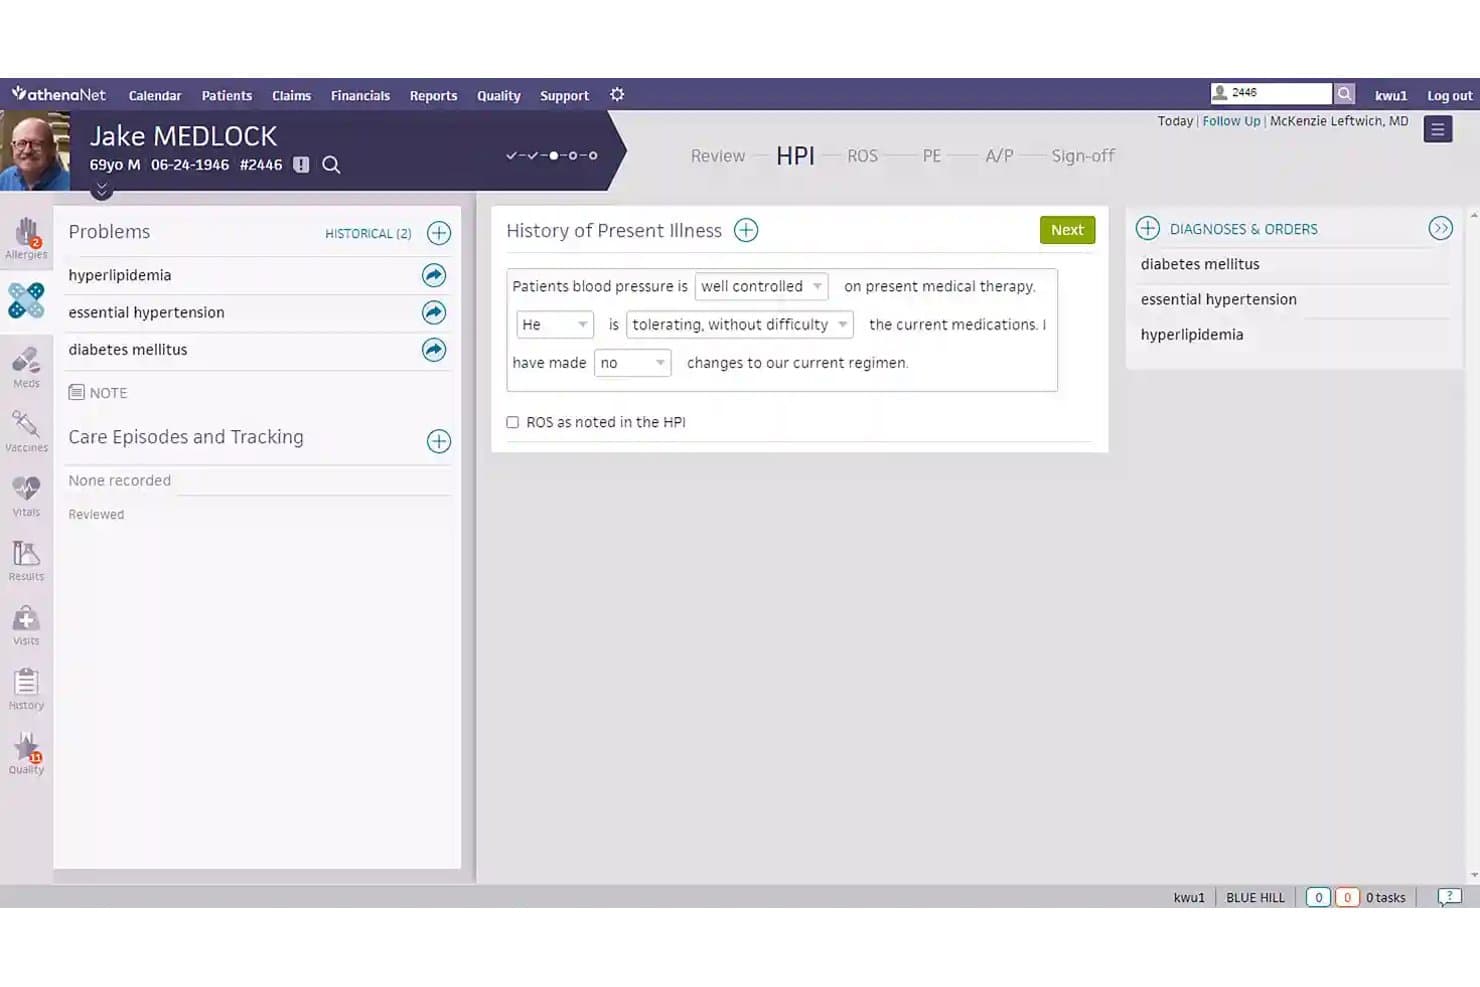Add a Care Episodes and Tracking entry
The height and width of the screenshot is (987, 1480).
(x=439, y=441)
